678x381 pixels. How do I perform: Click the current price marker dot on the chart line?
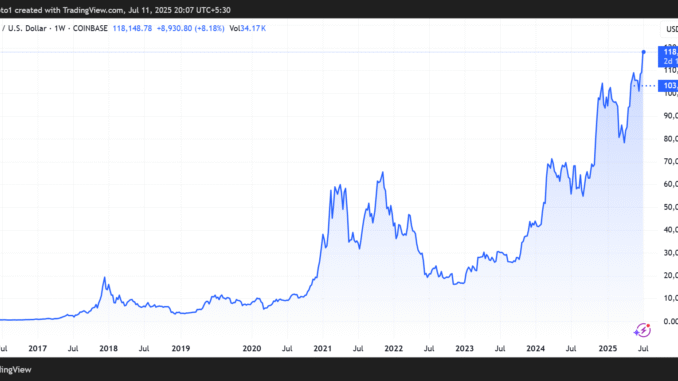(x=643, y=52)
